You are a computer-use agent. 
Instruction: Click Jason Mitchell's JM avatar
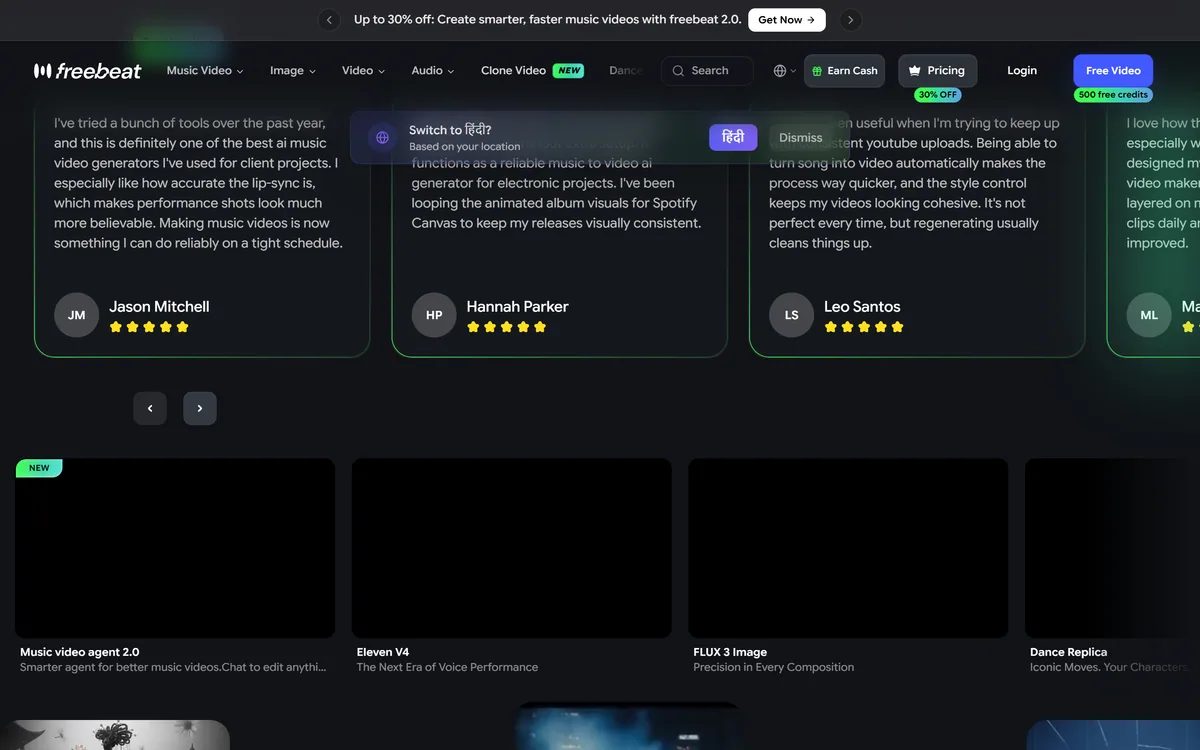77,315
